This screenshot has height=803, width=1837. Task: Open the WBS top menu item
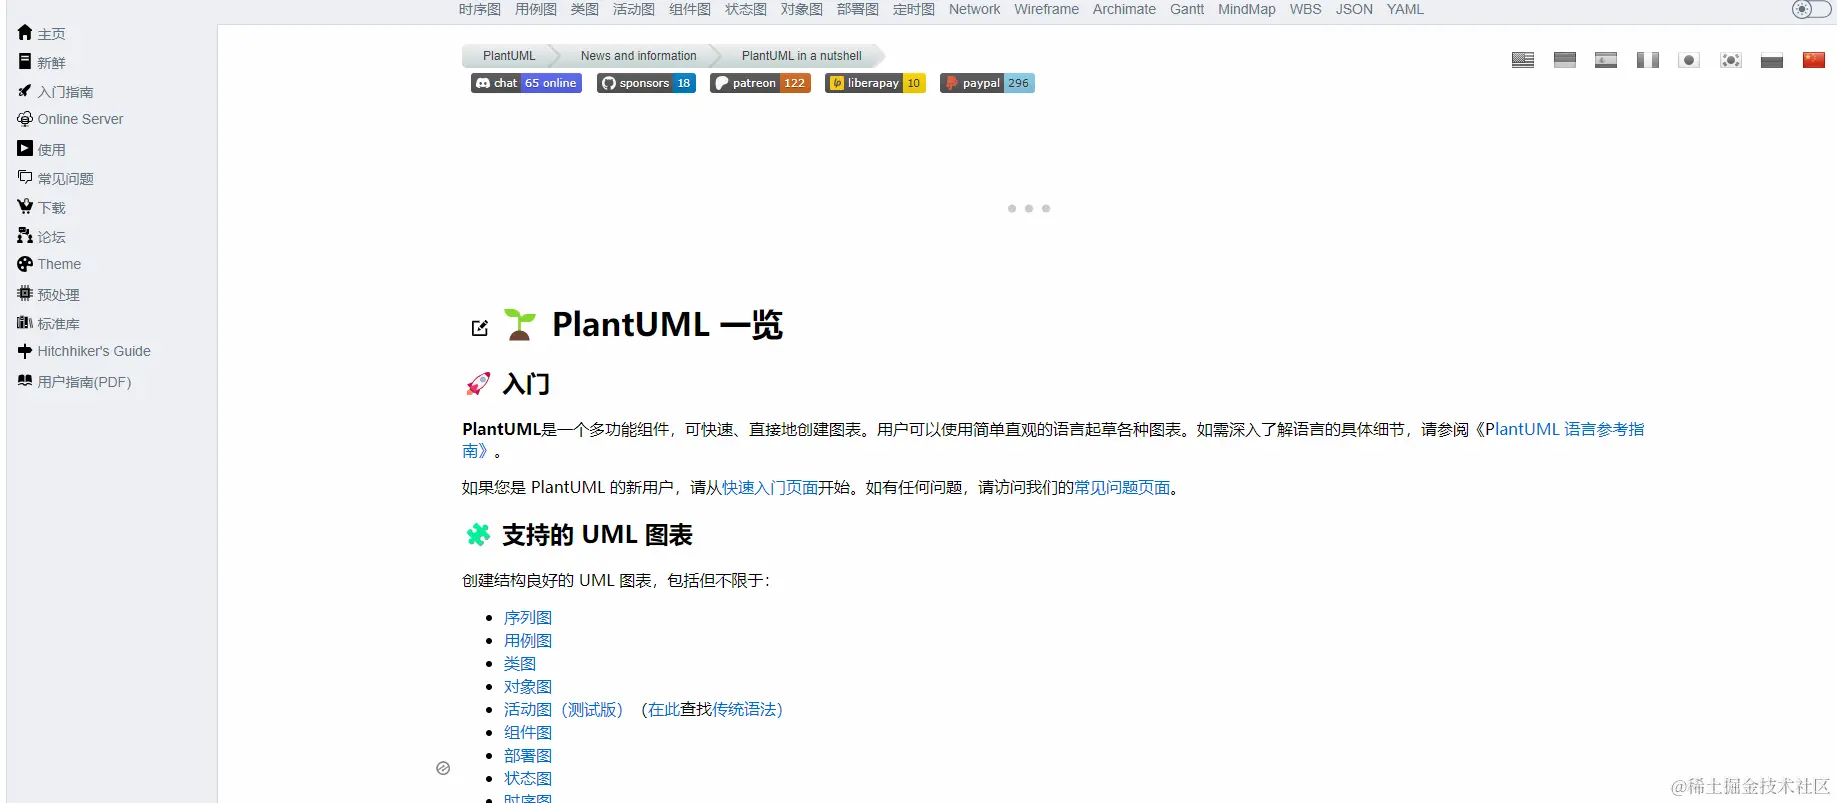point(1305,9)
